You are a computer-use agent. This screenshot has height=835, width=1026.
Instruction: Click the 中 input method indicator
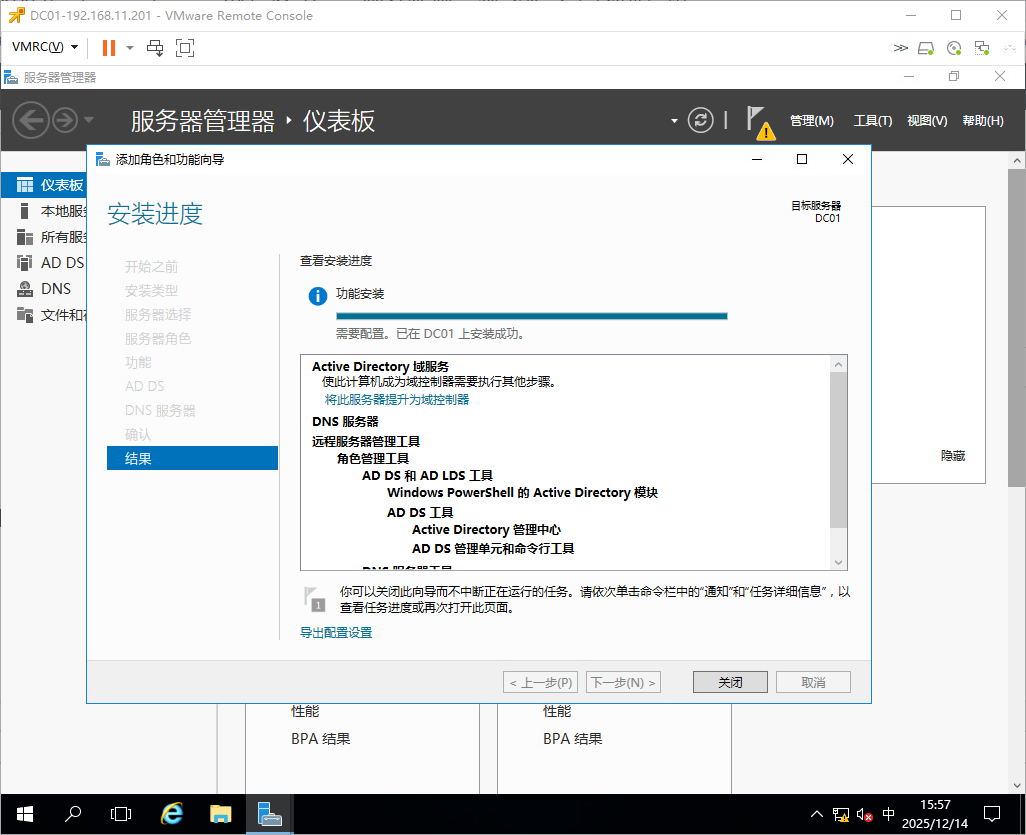tap(888, 814)
